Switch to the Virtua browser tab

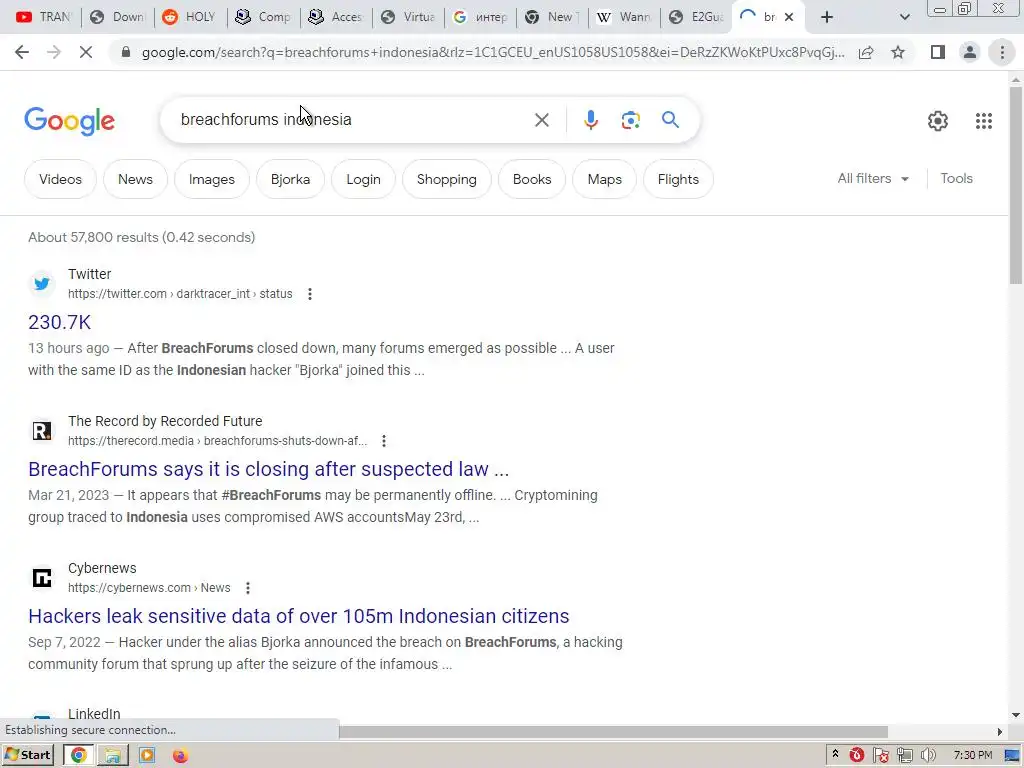coord(408,17)
